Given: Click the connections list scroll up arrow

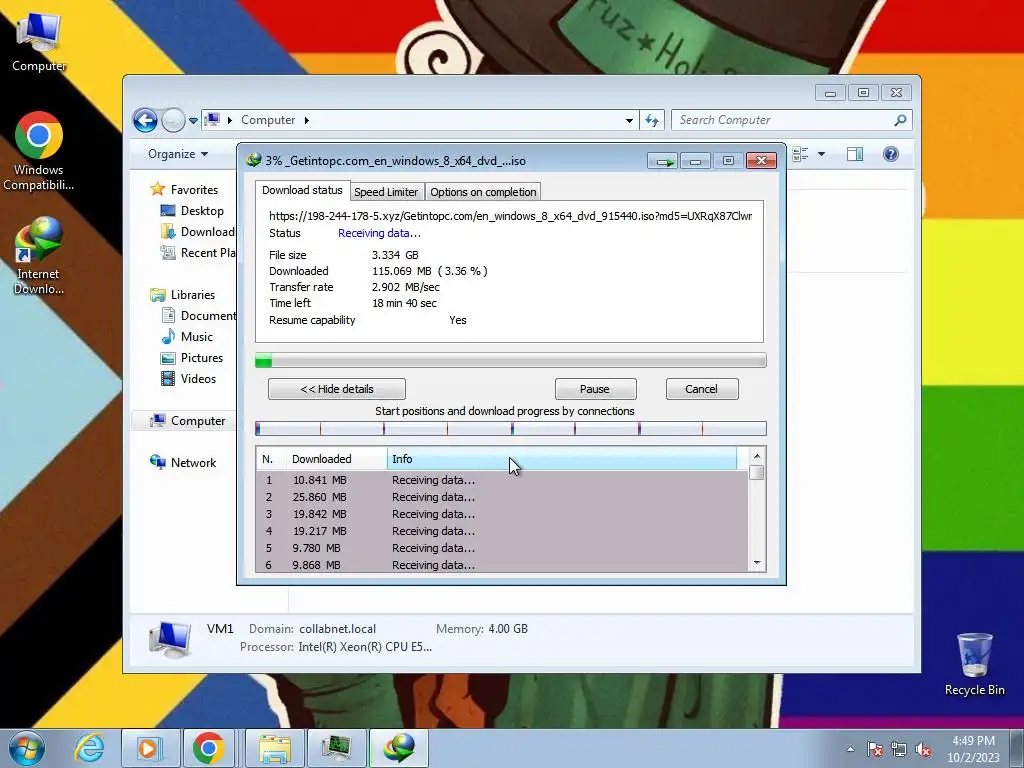Looking at the screenshot, I should (757, 456).
